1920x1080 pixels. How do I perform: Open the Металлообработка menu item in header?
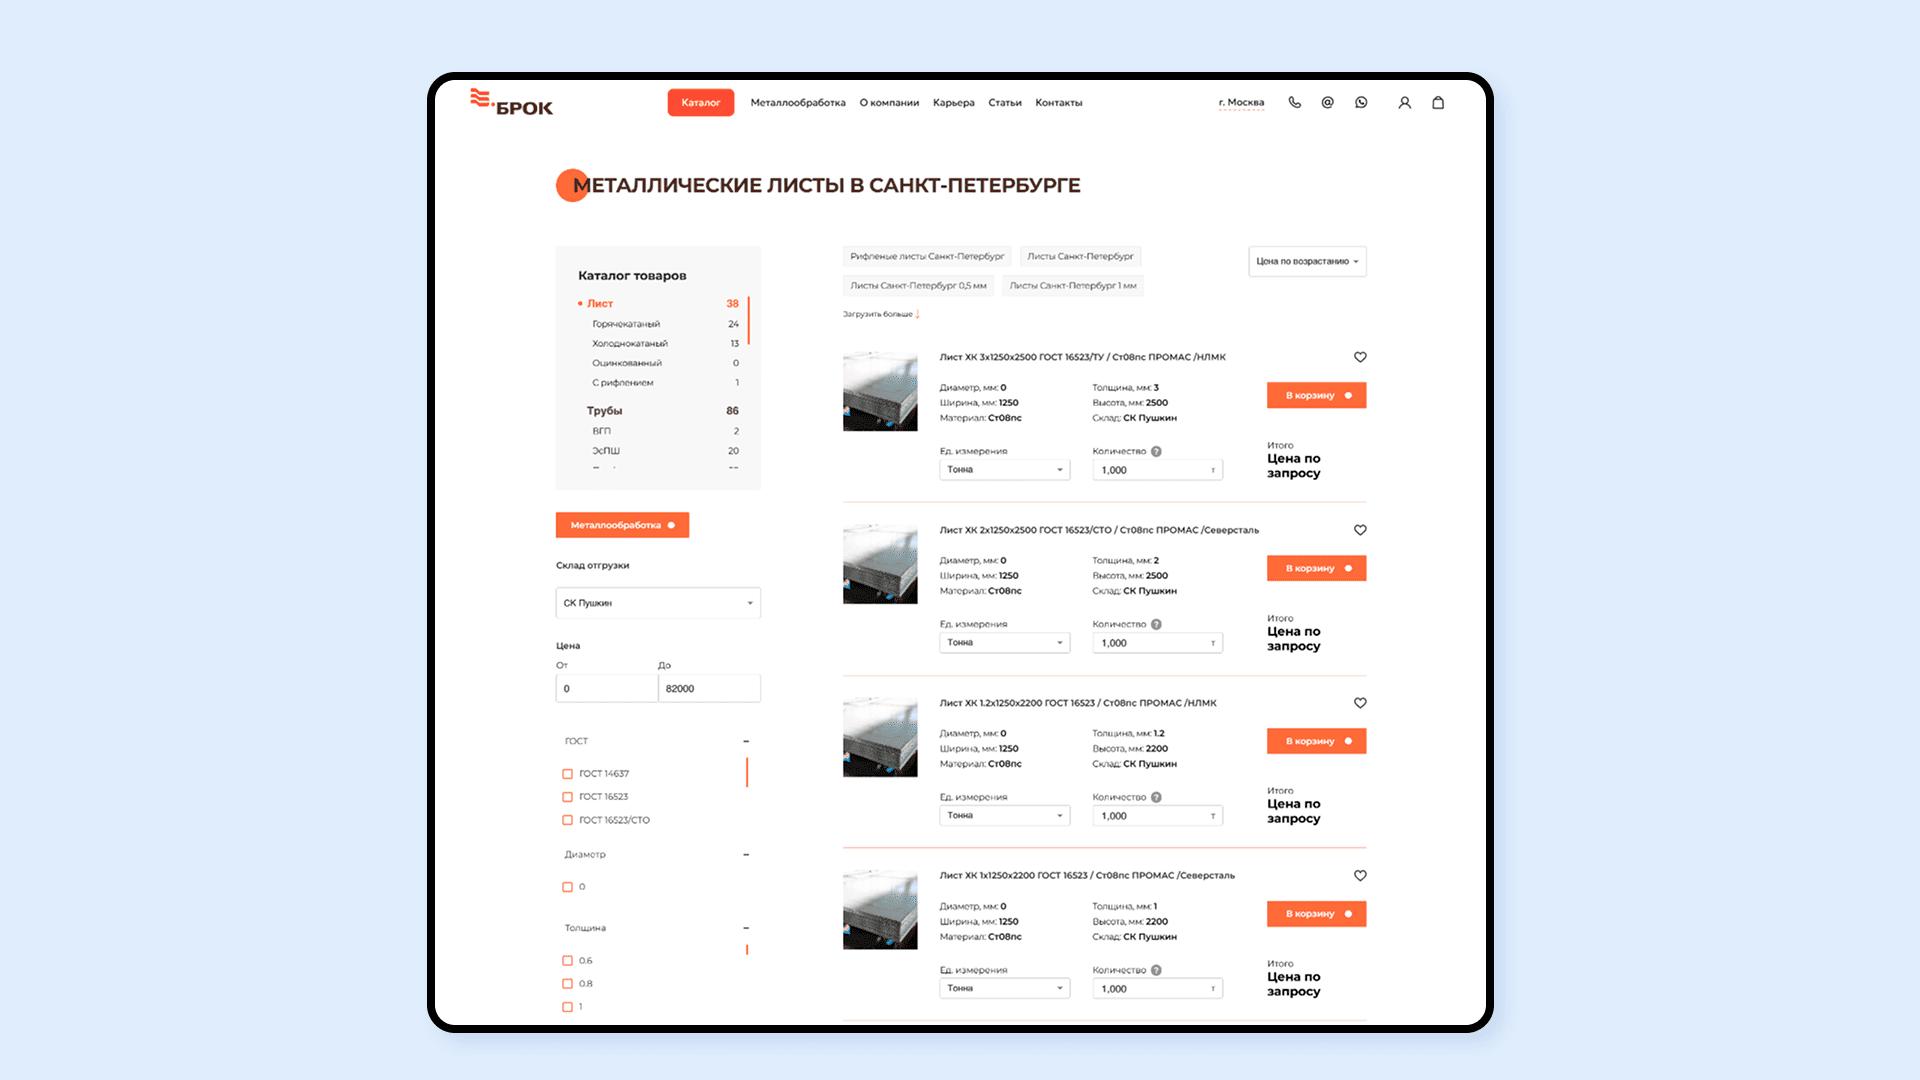[x=798, y=102]
